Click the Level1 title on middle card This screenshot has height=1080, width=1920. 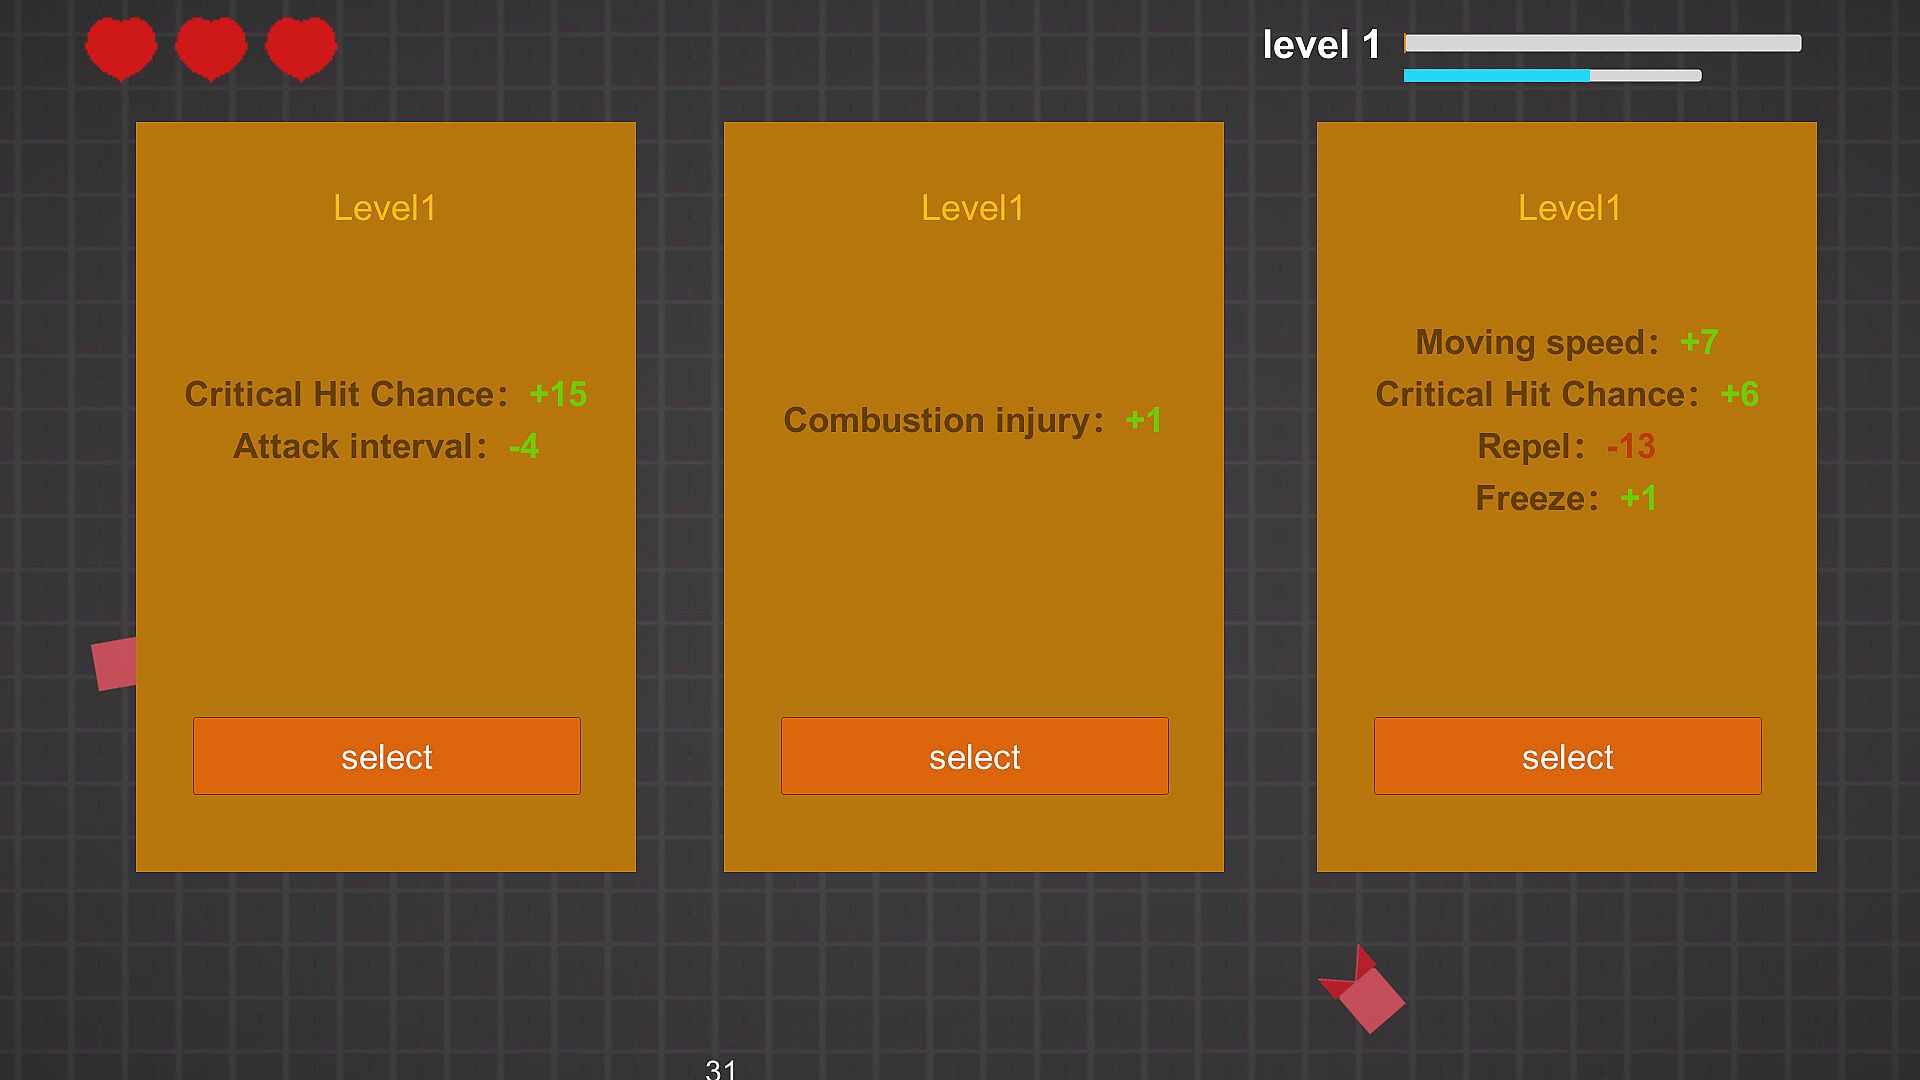pyautogui.click(x=973, y=208)
